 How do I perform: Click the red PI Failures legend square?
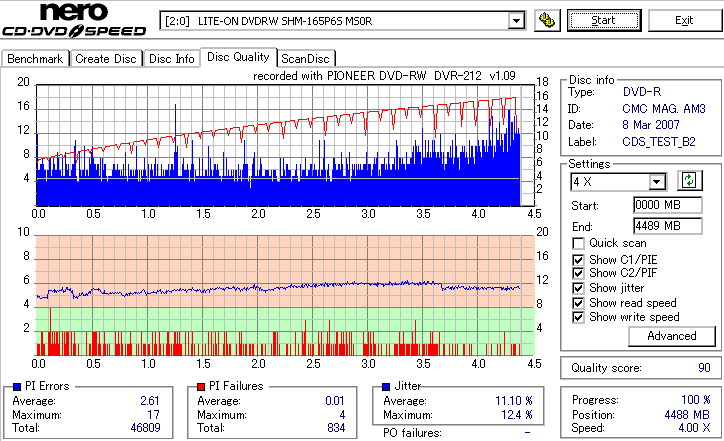click(201, 387)
